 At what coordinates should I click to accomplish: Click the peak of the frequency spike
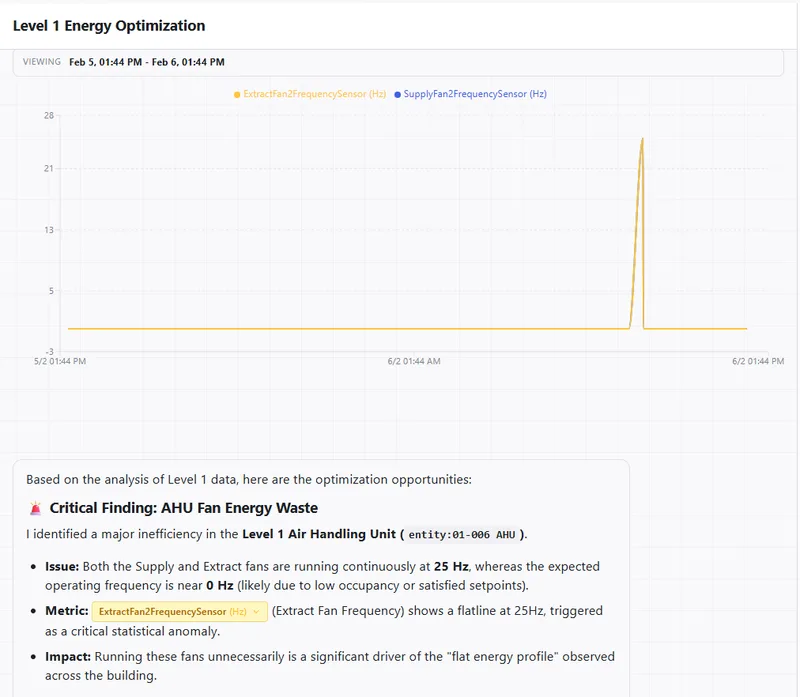point(642,139)
